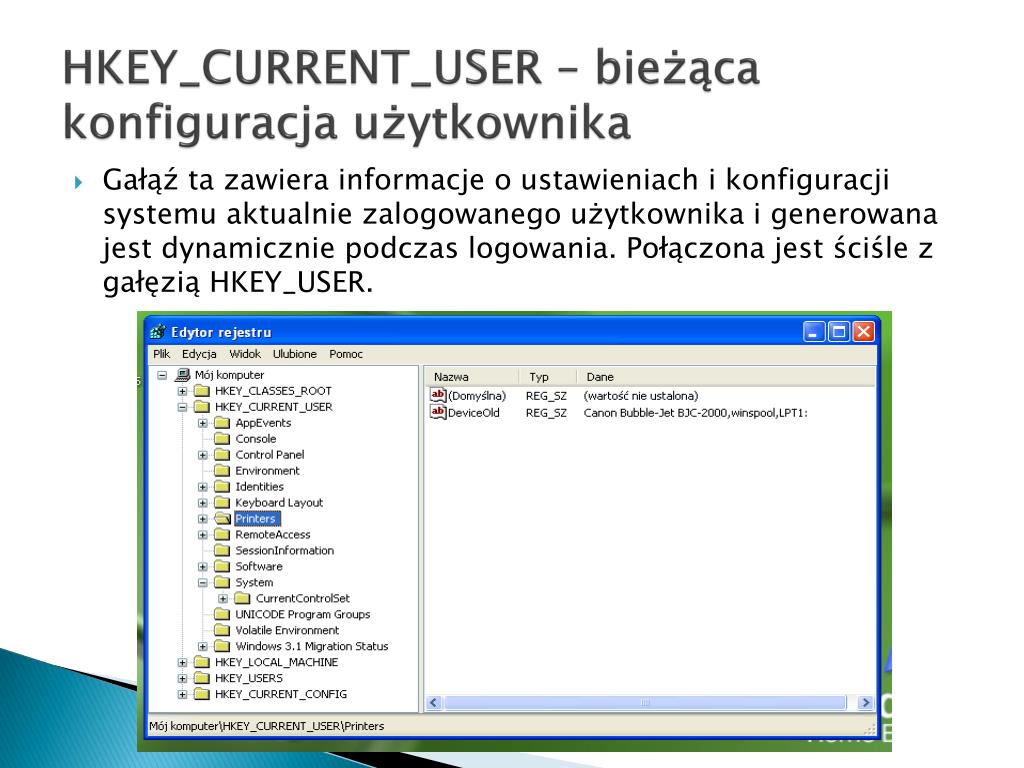Click the HKEY_CURRENT_CONFIG folder icon
Viewport: 1024px width, 768px height.
coord(202,694)
